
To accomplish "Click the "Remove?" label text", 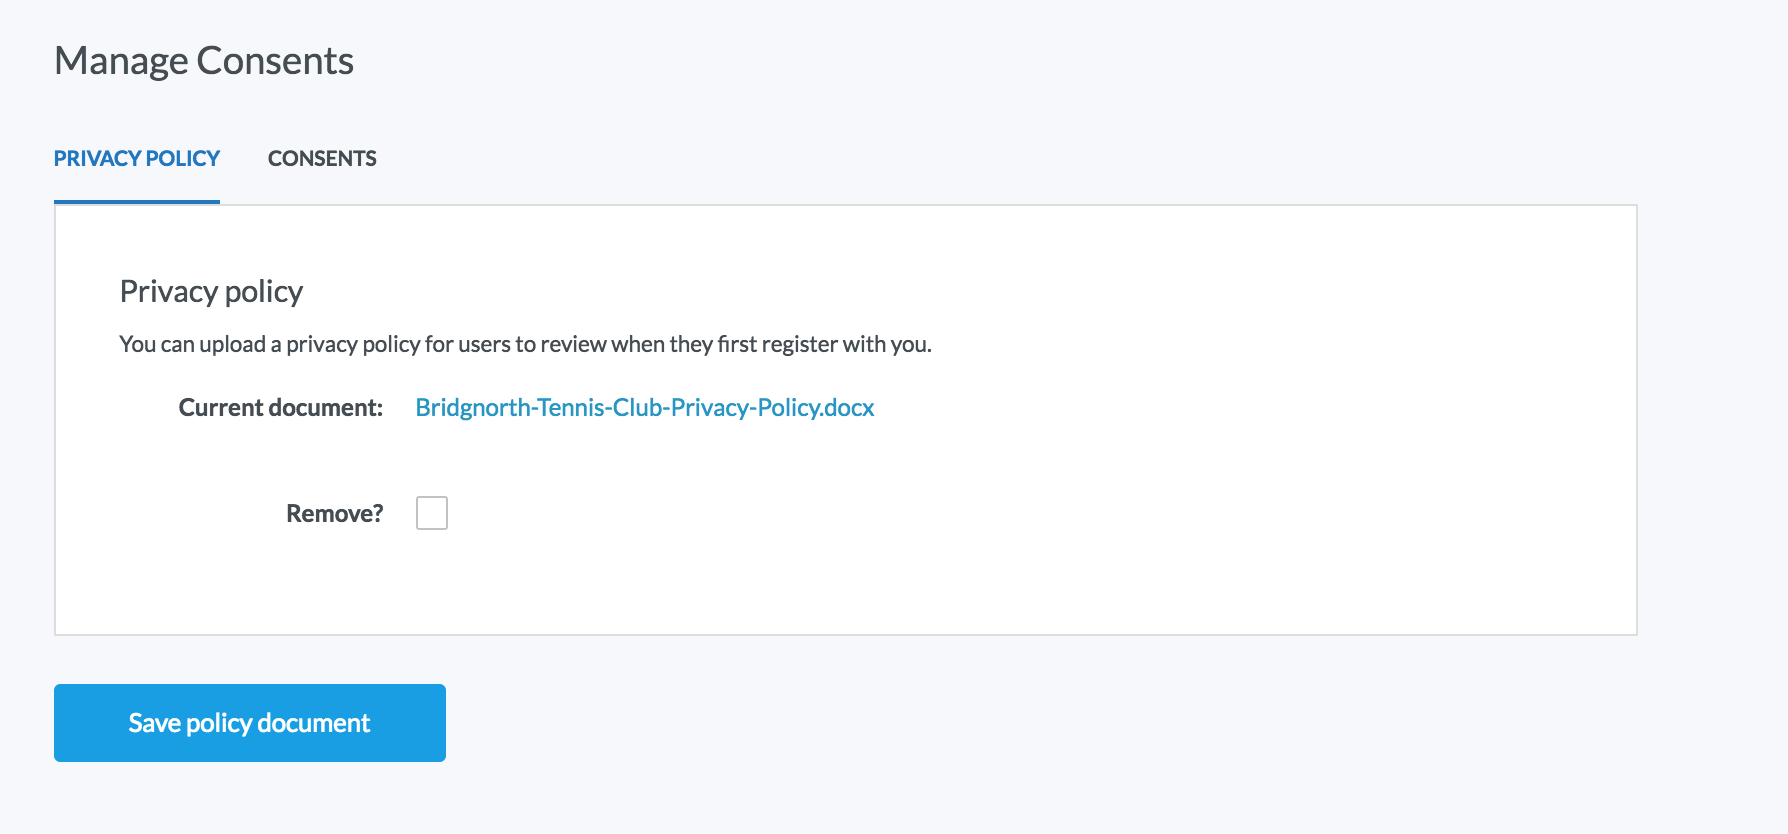I will pyautogui.click(x=334, y=514).
